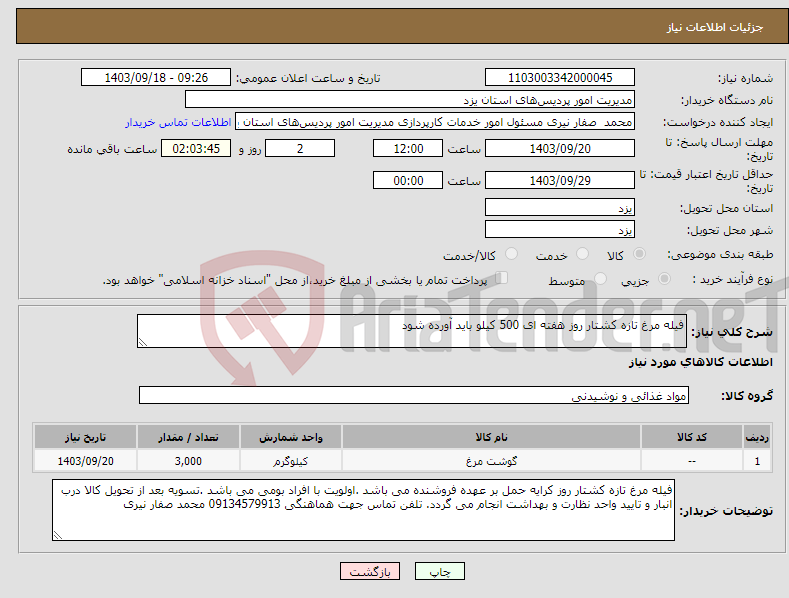Viewport: 789px width, 598px height.
Task: Click the 1403/09/20 date cell in table
Action: 85,461
